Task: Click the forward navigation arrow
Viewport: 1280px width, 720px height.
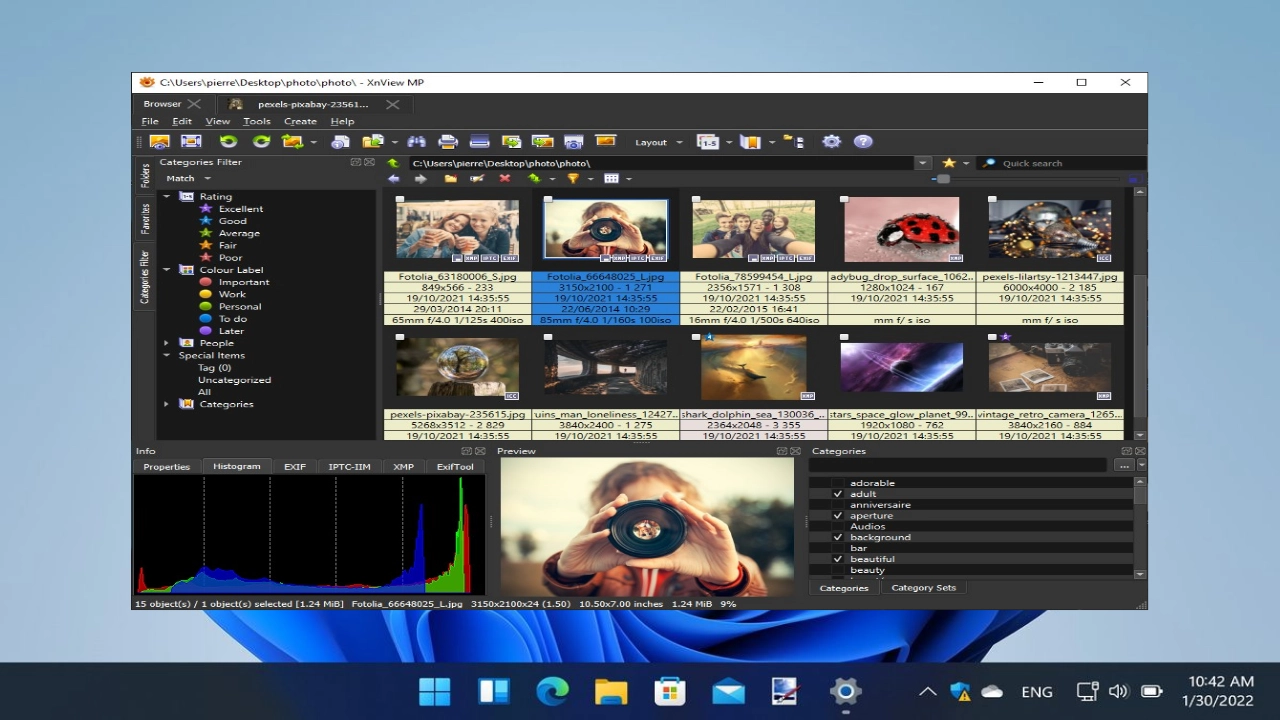Action: 420,179
